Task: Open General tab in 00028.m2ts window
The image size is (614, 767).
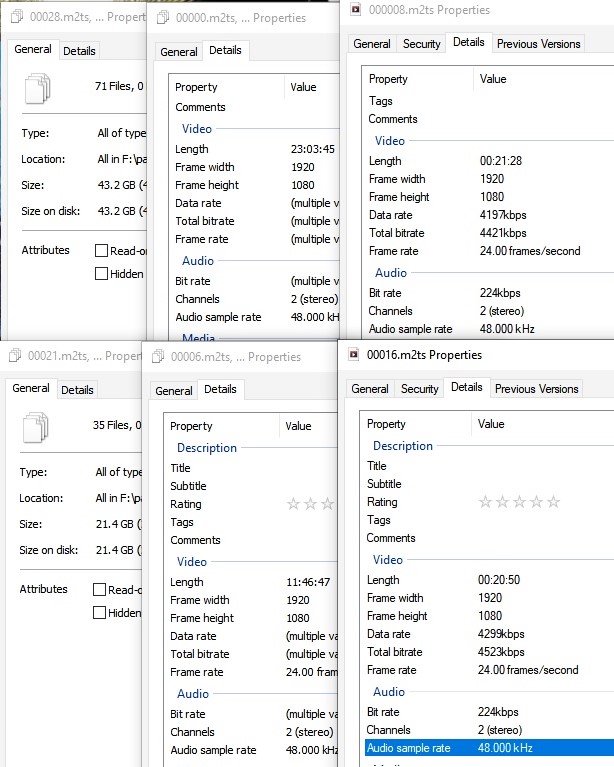Action: click(33, 49)
